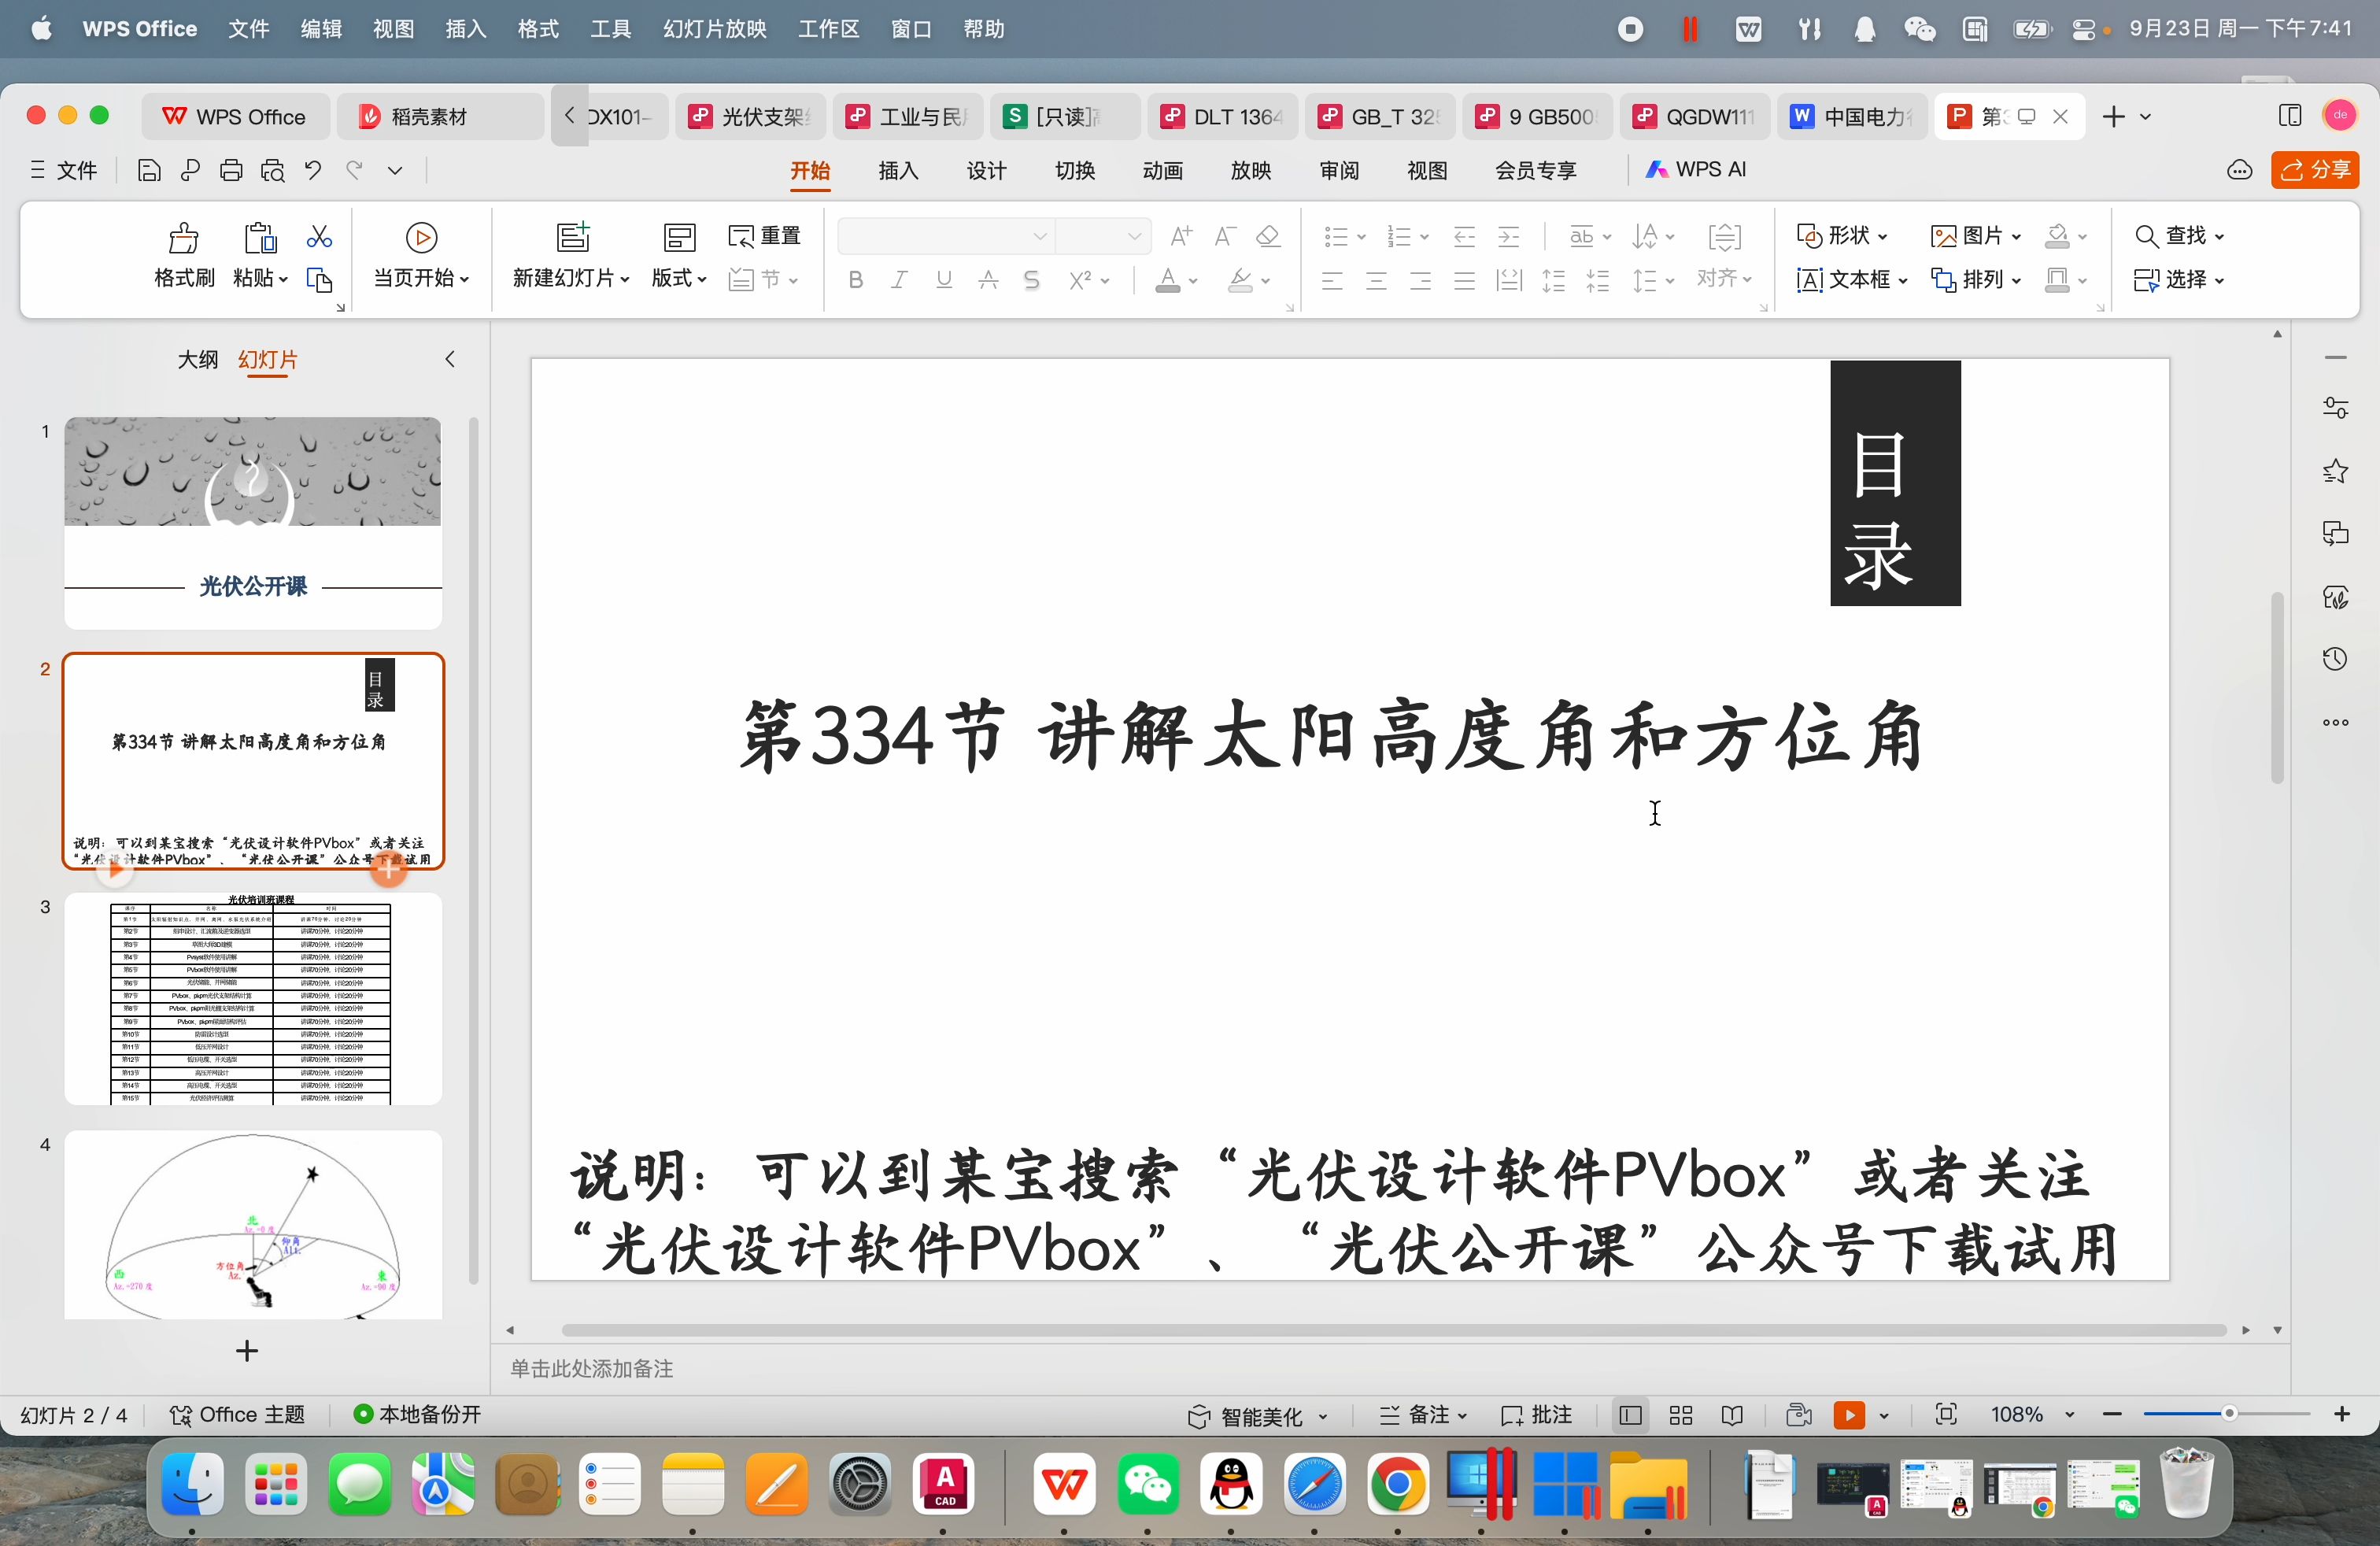Toggle center text alignment
This screenshot has width=2380, height=1546.
(1376, 281)
